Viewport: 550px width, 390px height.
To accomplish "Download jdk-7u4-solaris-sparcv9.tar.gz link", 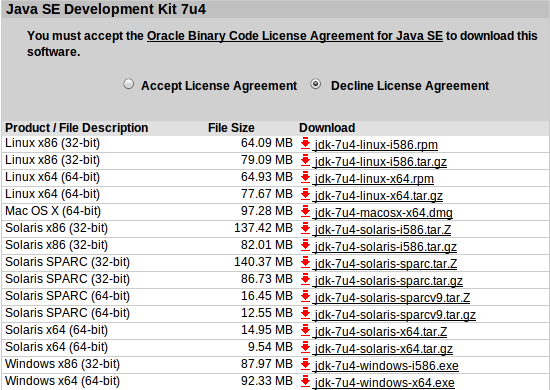I will pyautogui.click(x=395, y=315).
